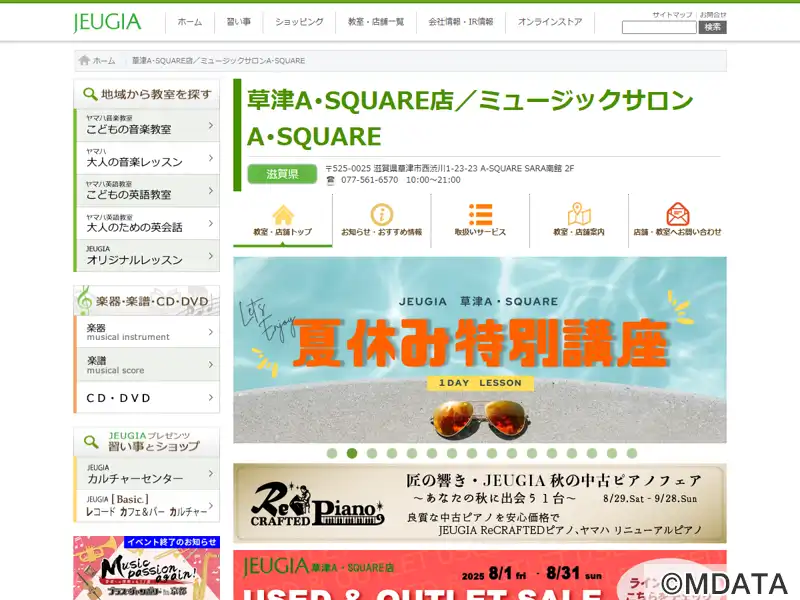Open the ショッピング navigation item
The image size is (800, 600).
coord(299,22)
